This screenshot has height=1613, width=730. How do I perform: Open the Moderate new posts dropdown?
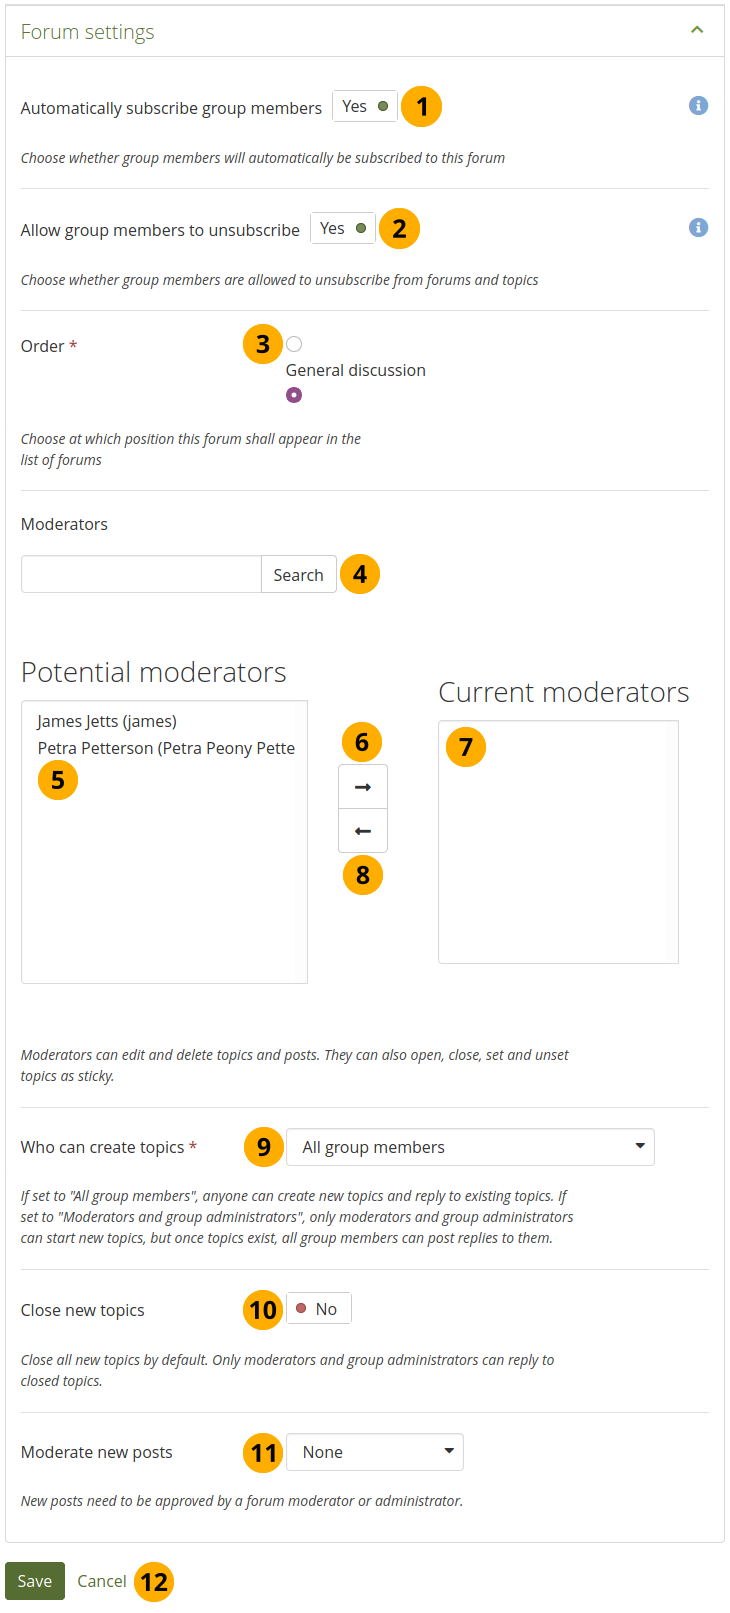click(x=375, y=1452)
